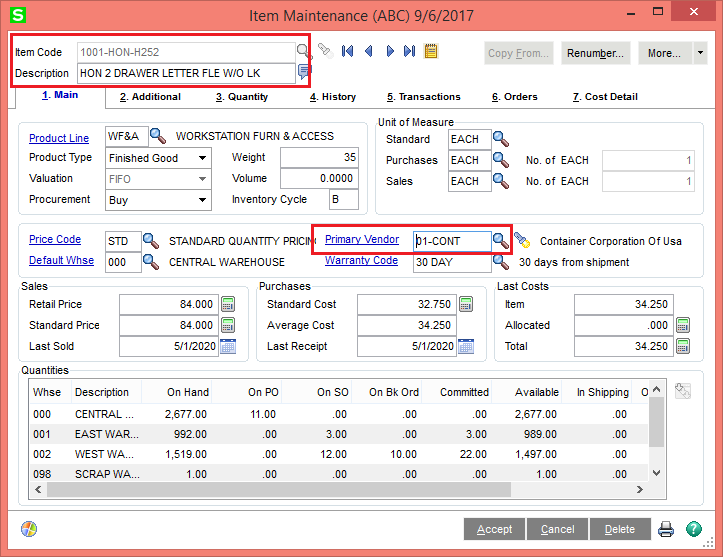Image resolution: width=723 pixels, height=557 pixels.
Task: Select the 001 EAST WAR... warehouse row
Action: click(x=339, y=434)
